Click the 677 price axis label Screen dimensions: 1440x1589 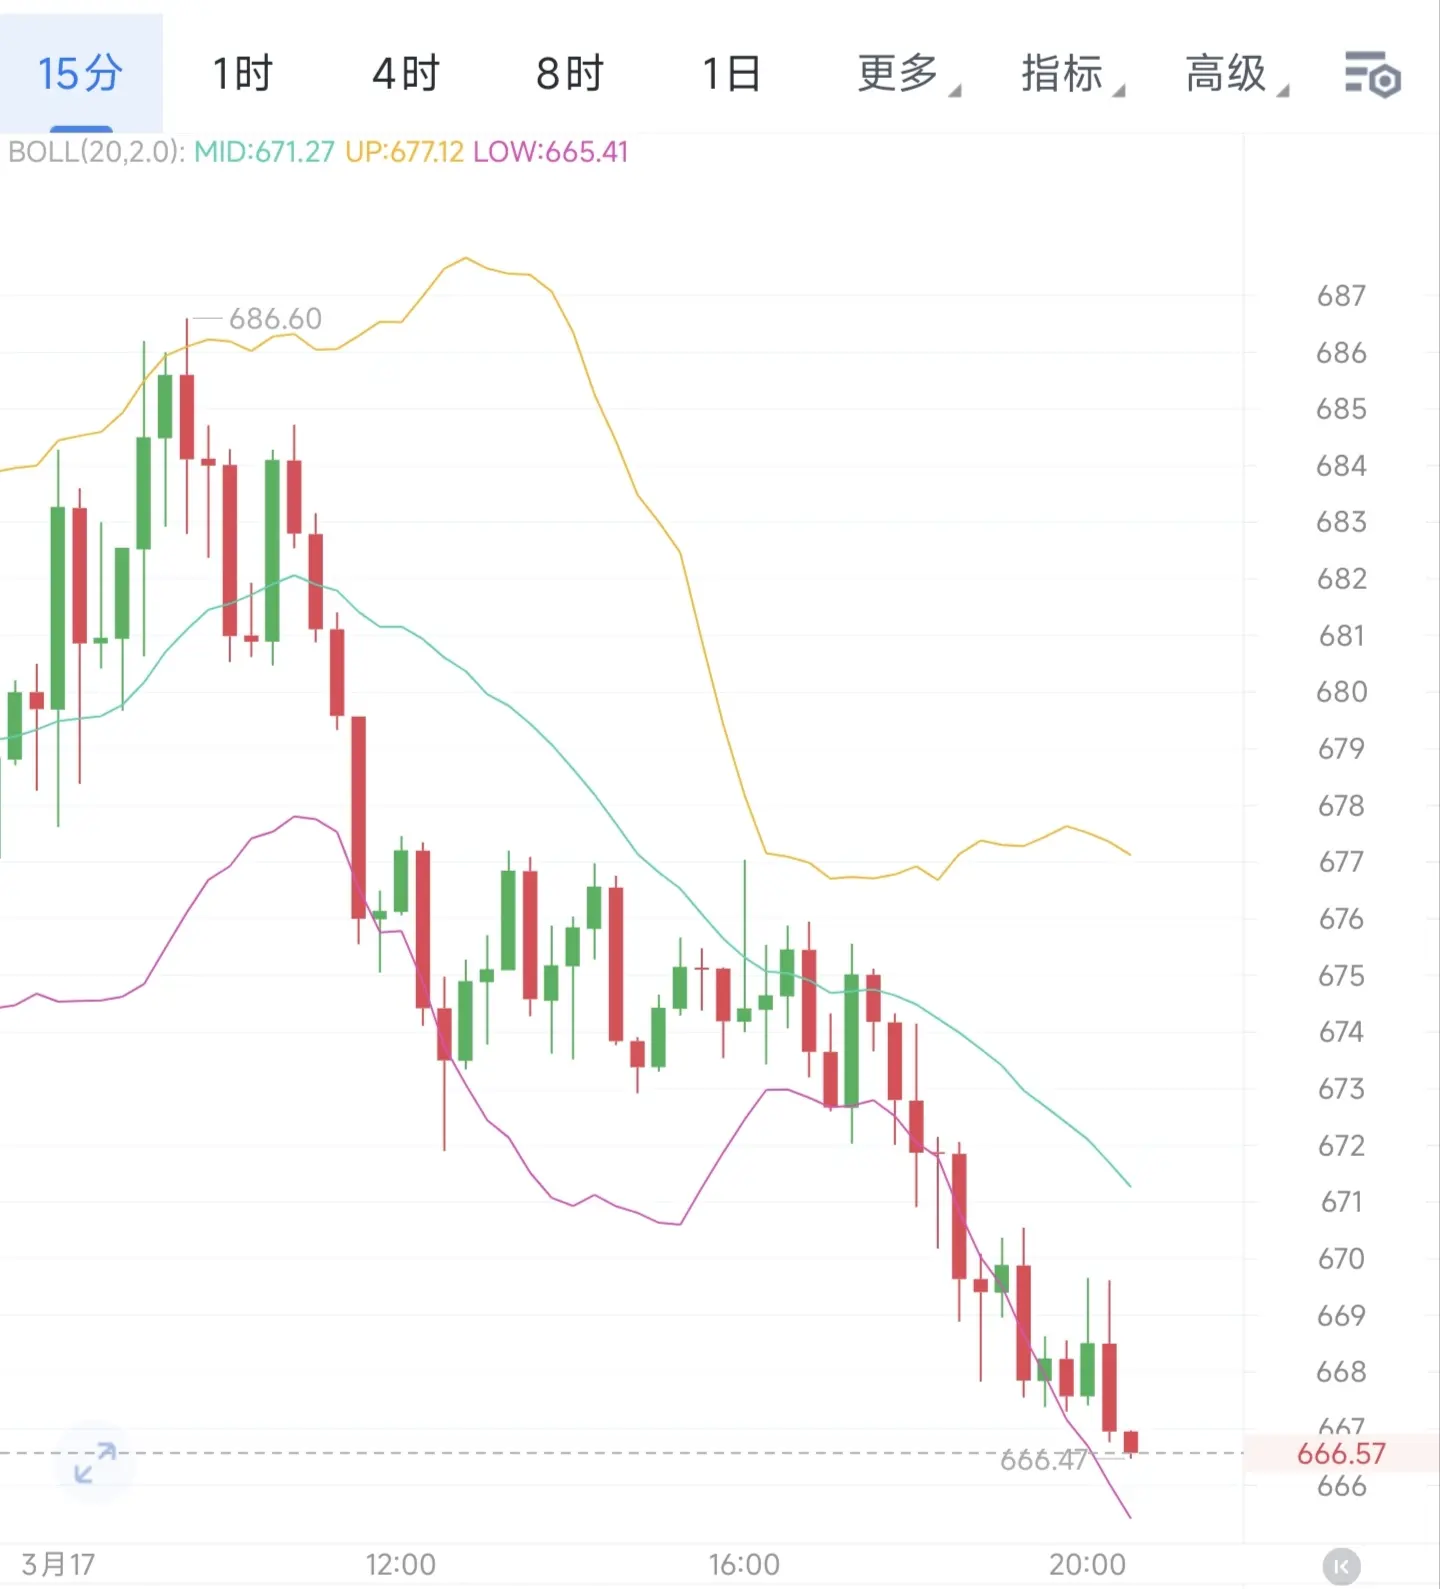(1341, 862)
